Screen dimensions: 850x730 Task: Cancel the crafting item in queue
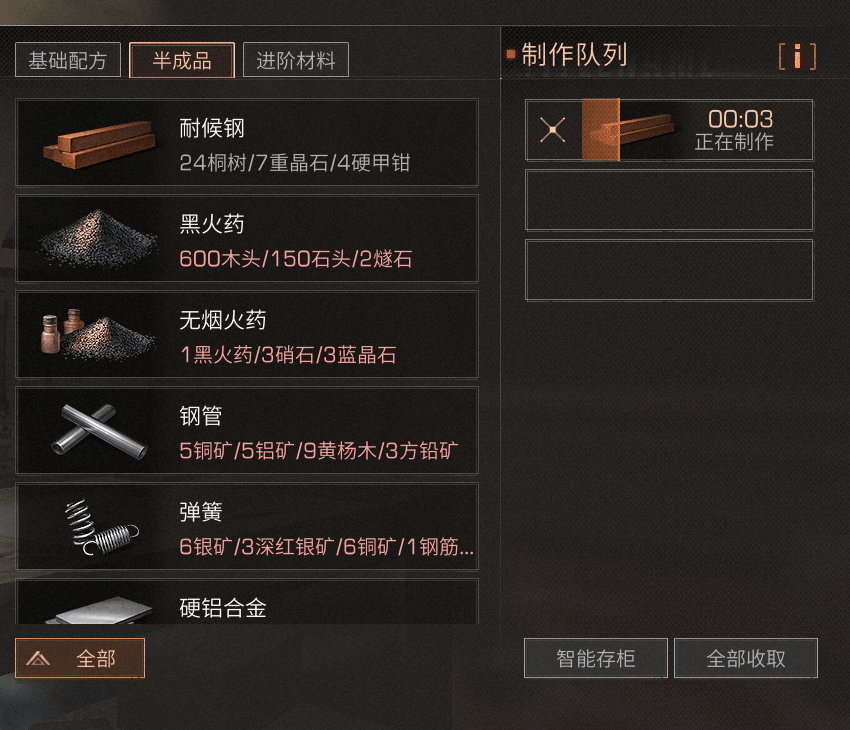552,130
